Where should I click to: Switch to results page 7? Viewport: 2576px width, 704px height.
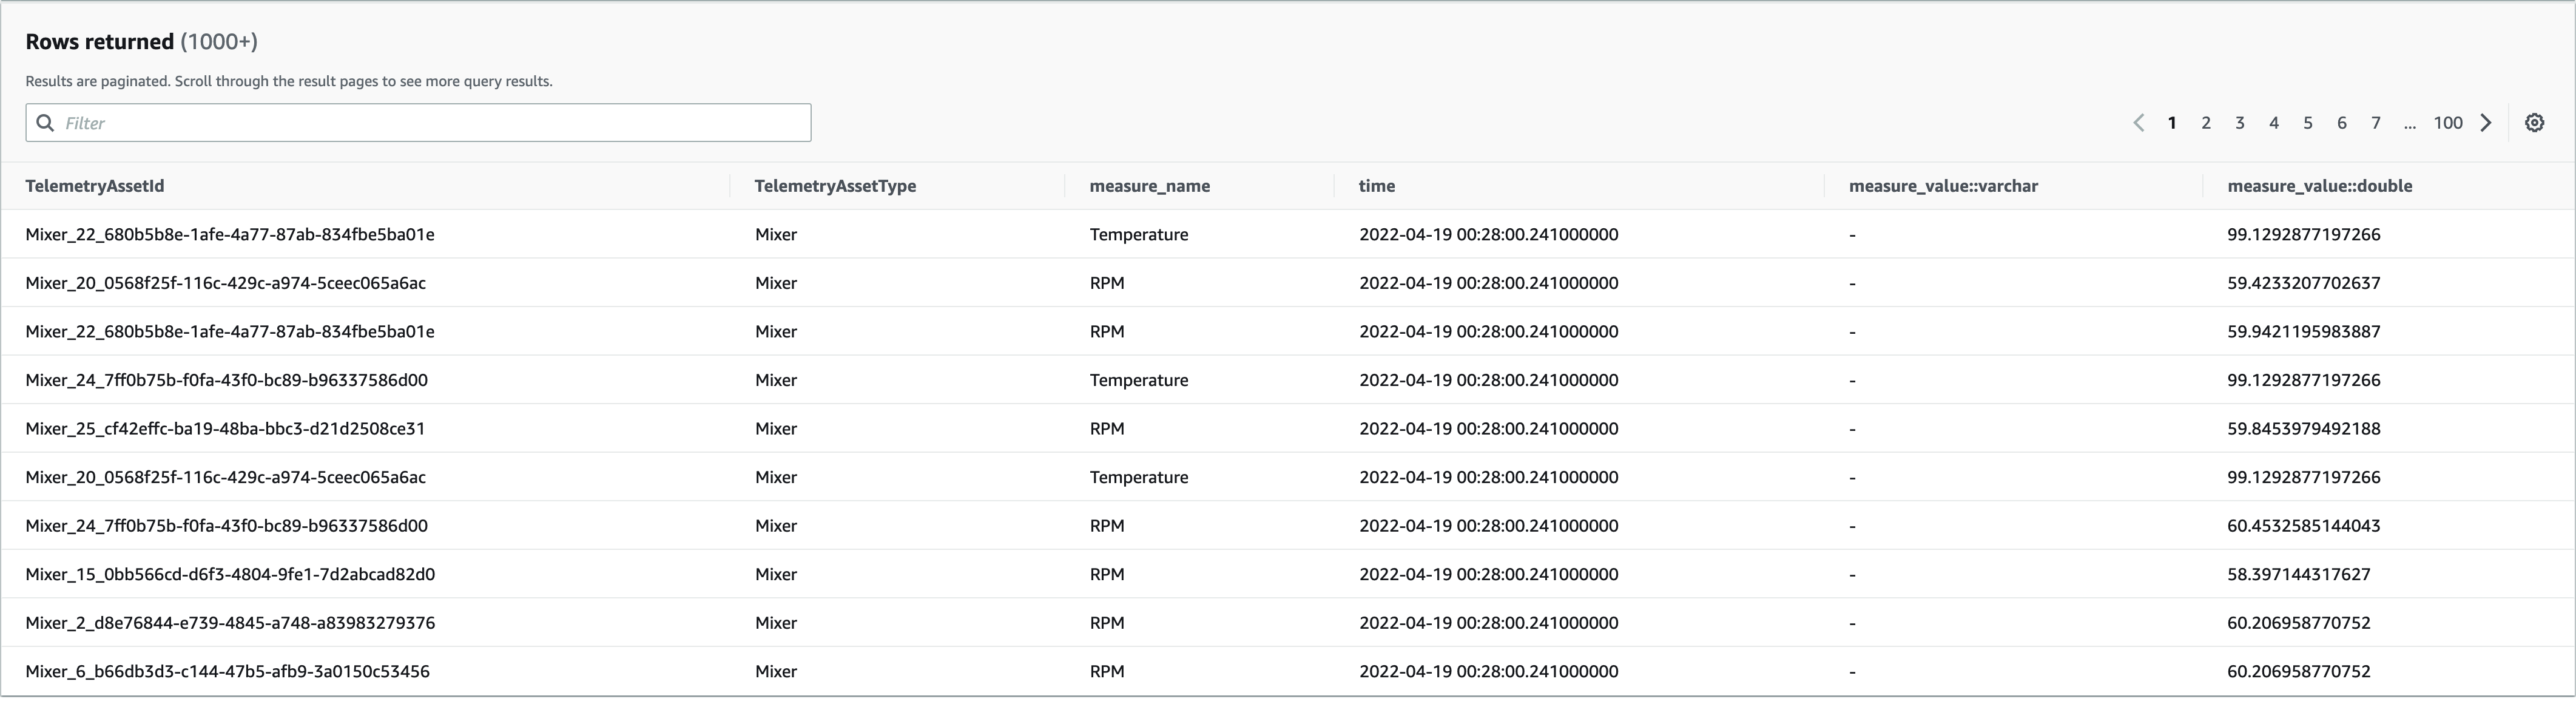pos(2375,123)
